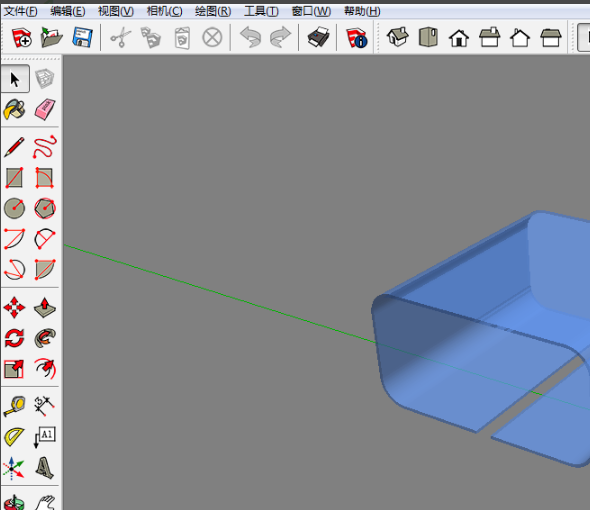Select the Arc tool
The height and width of the screenshot is (510, 590).
(x=14, y=239)
